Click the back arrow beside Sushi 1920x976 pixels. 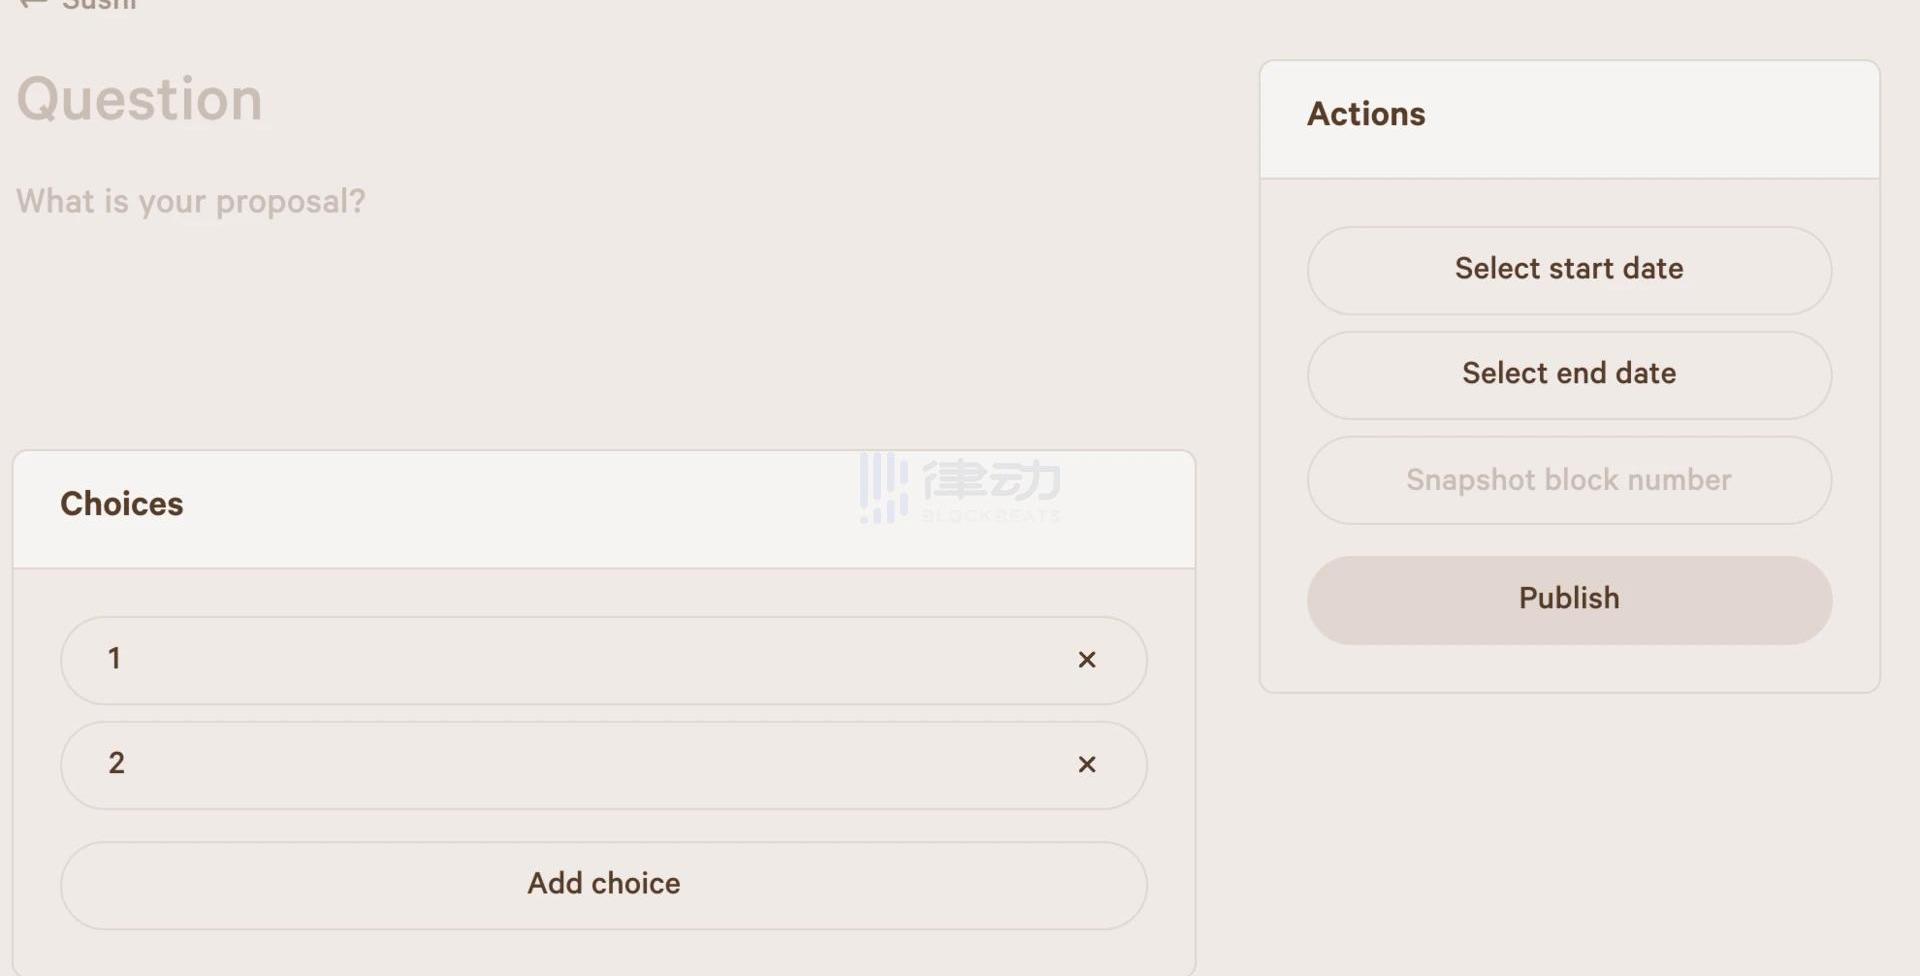tap(32, 4)
